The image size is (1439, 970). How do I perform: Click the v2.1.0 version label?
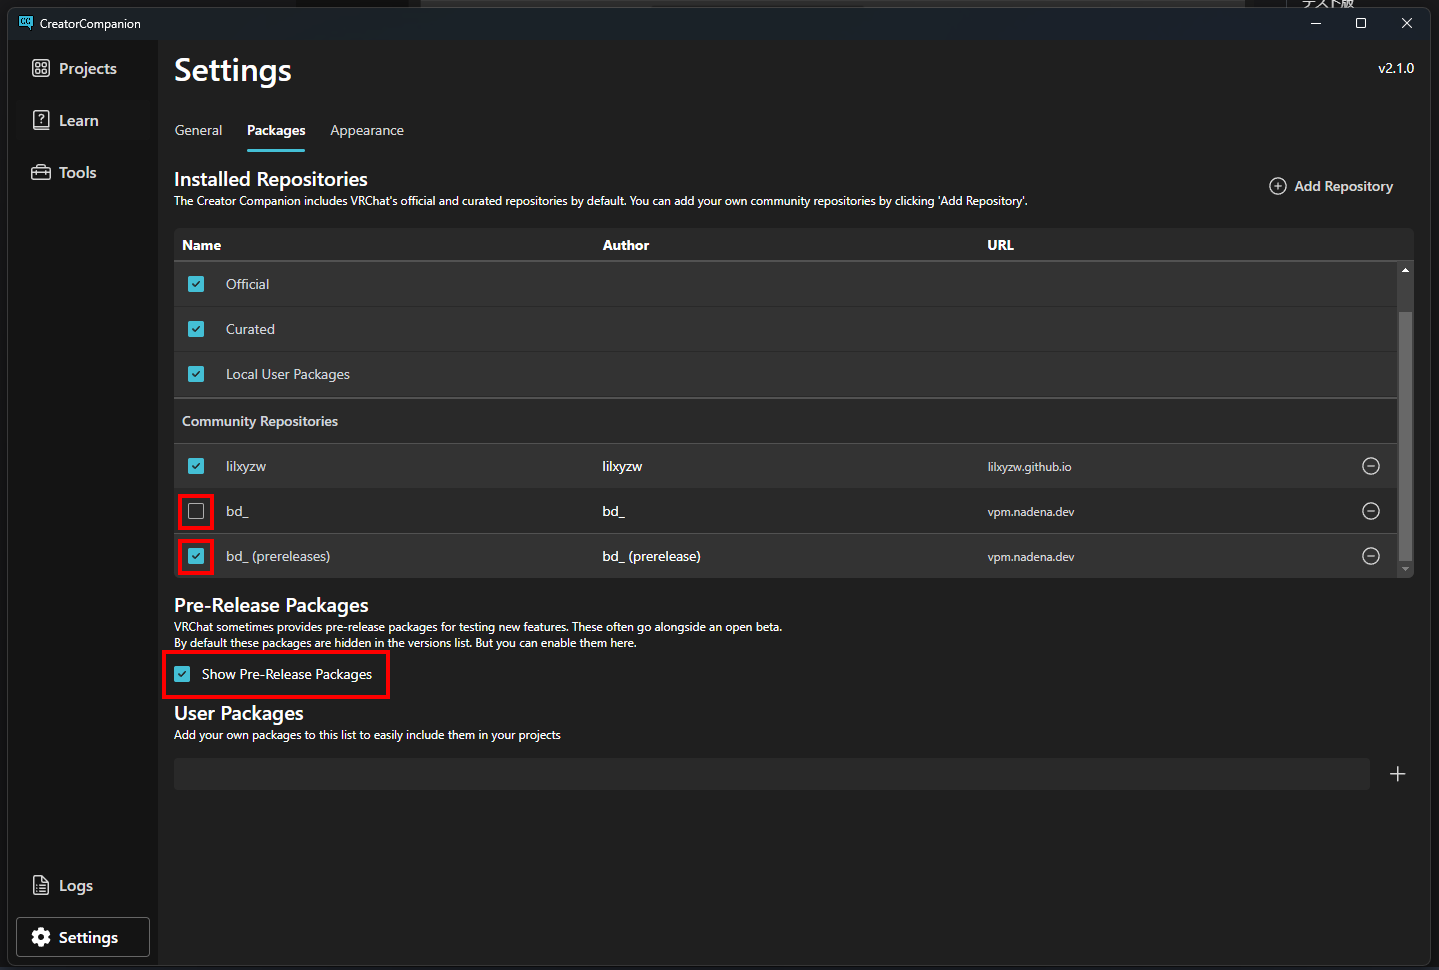tap(1396, 68)
